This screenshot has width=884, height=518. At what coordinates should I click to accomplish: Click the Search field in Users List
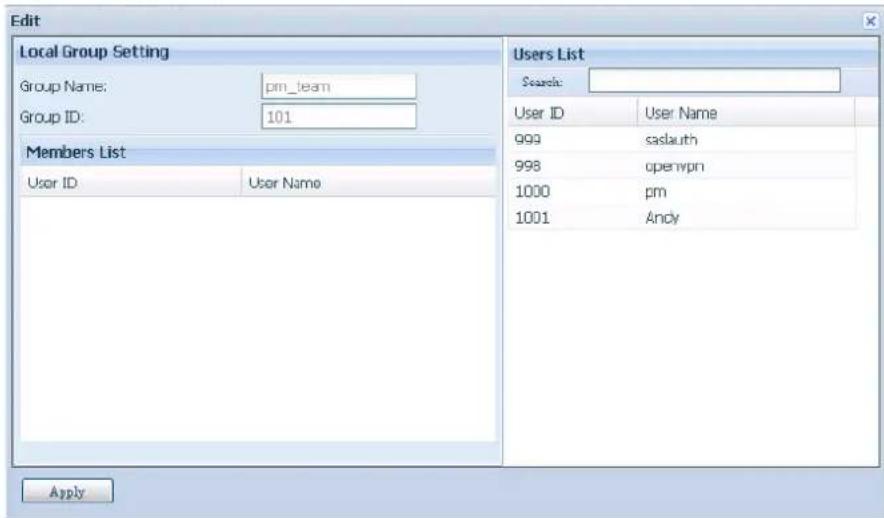pos(713,80)
